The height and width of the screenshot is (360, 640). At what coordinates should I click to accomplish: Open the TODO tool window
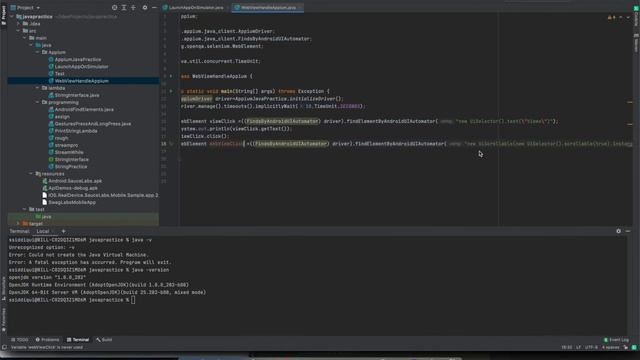20,340
